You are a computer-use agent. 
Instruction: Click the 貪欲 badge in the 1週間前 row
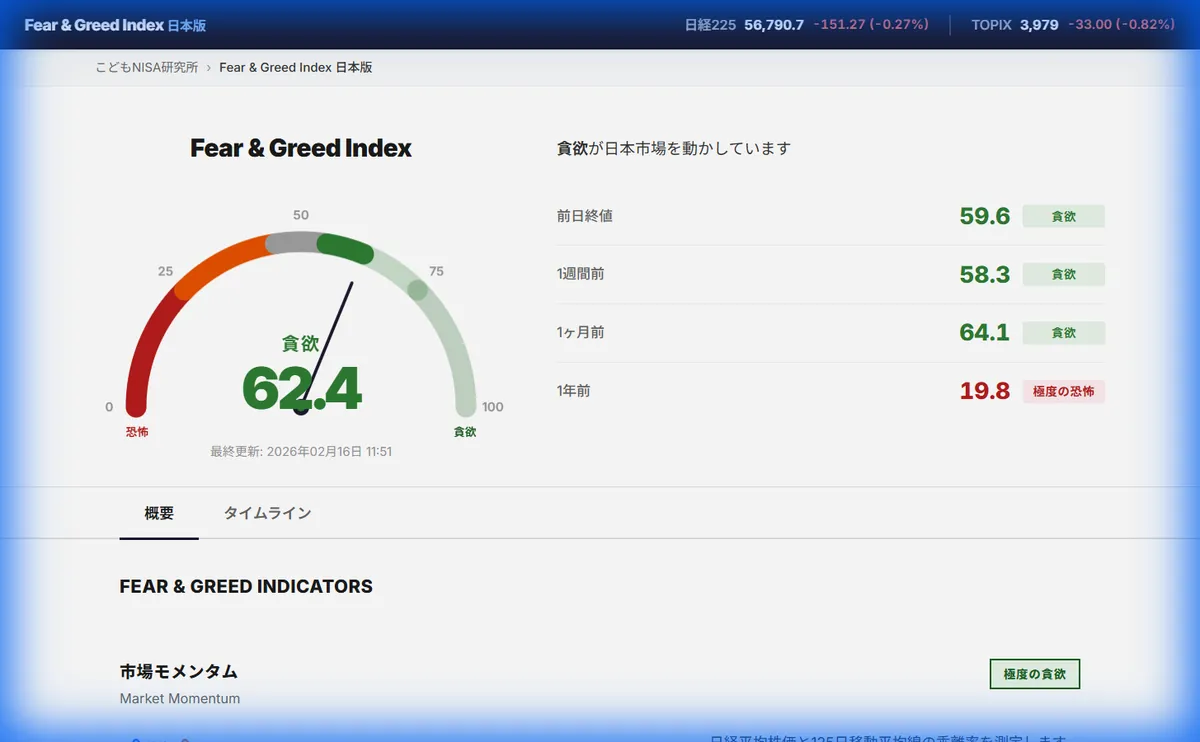1063,274
